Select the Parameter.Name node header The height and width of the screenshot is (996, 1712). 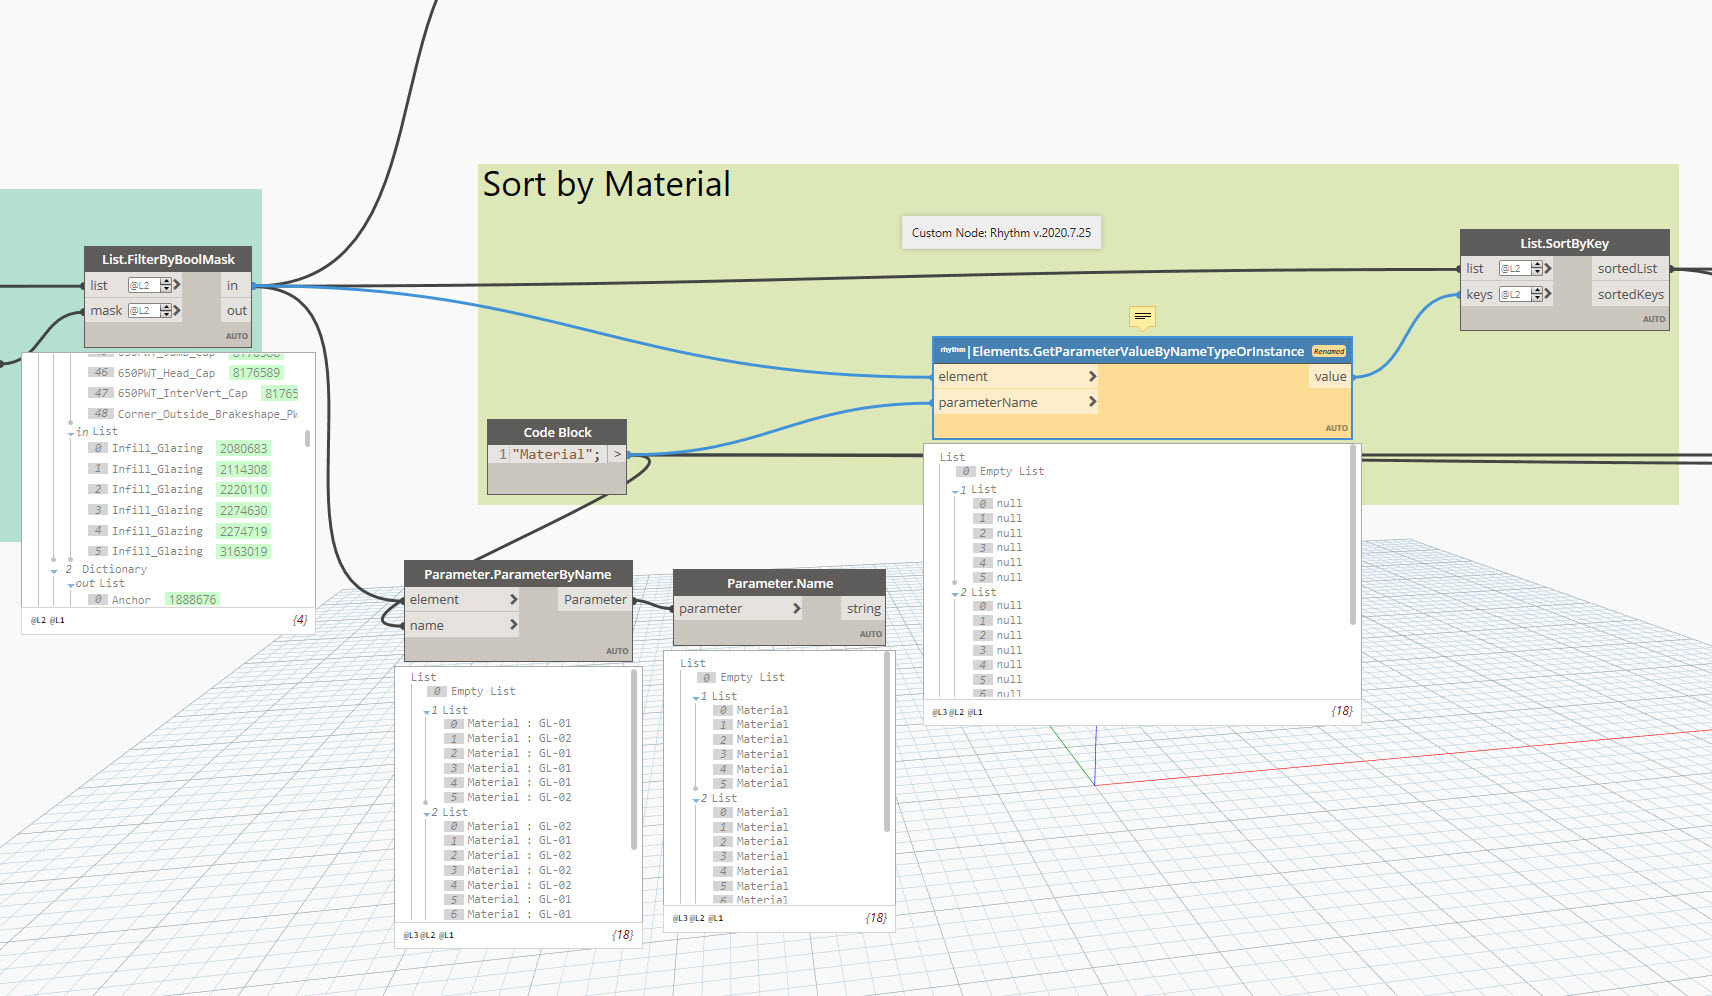coord(780,583)
